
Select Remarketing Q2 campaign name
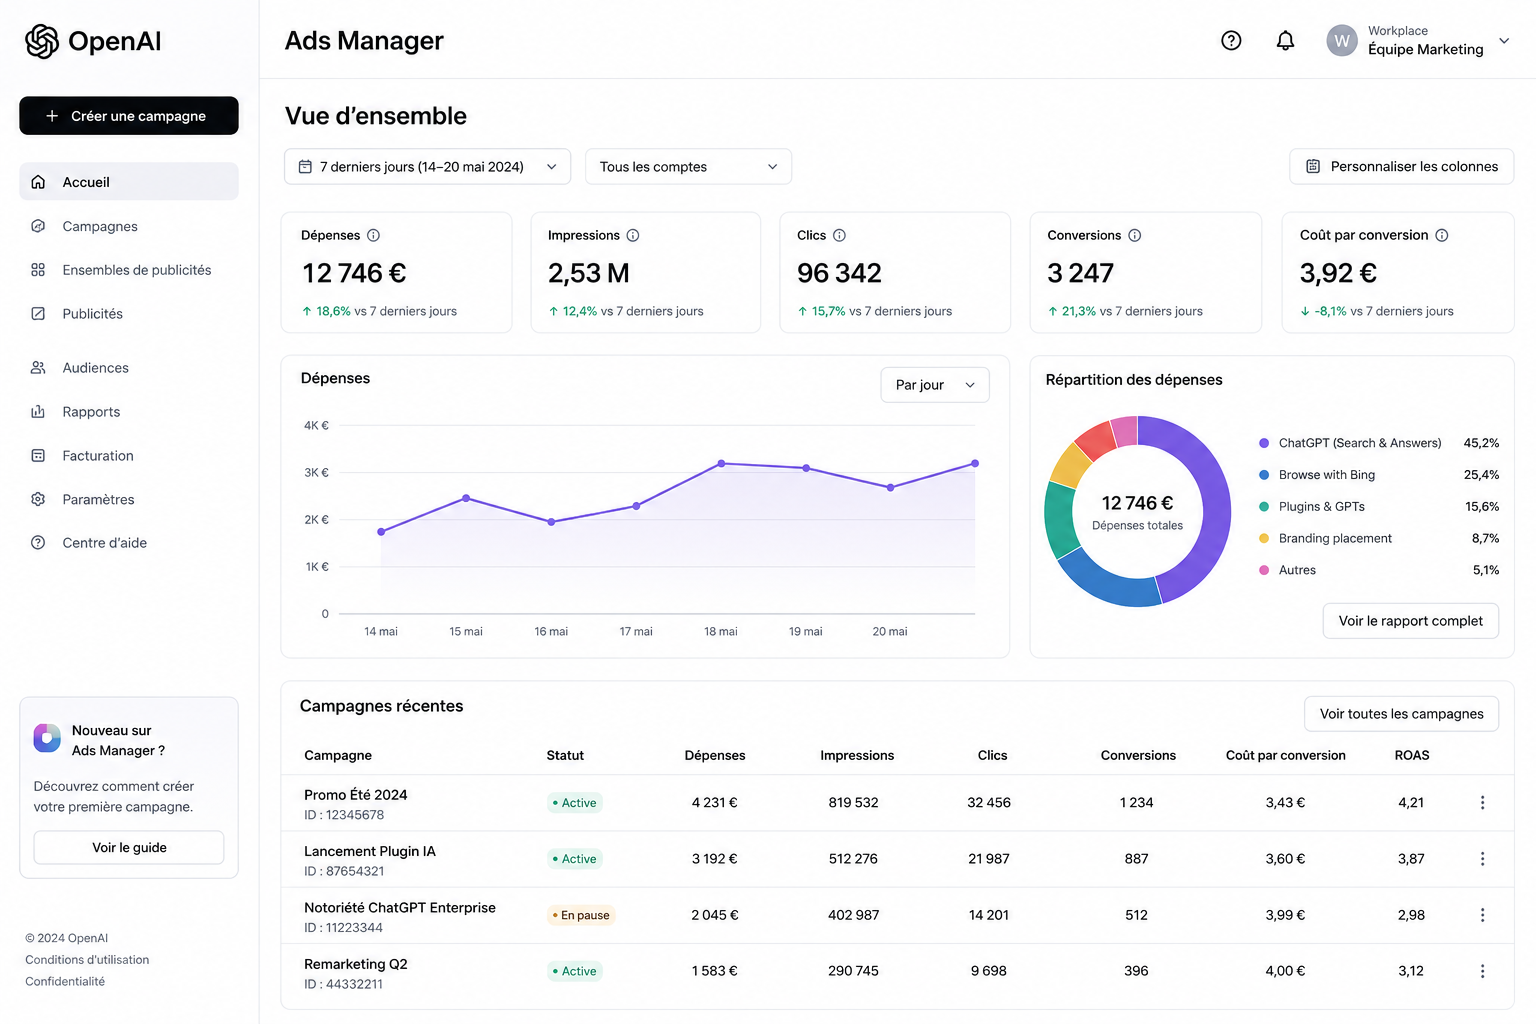[x=356, y=964]
